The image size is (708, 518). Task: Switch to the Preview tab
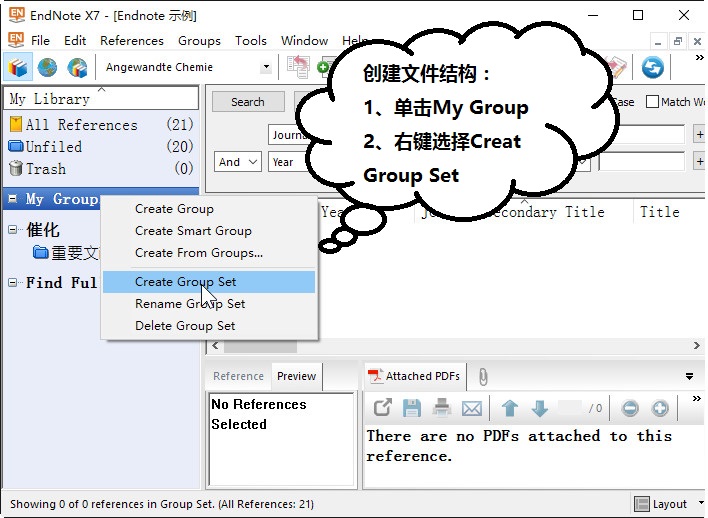(297, 376)
